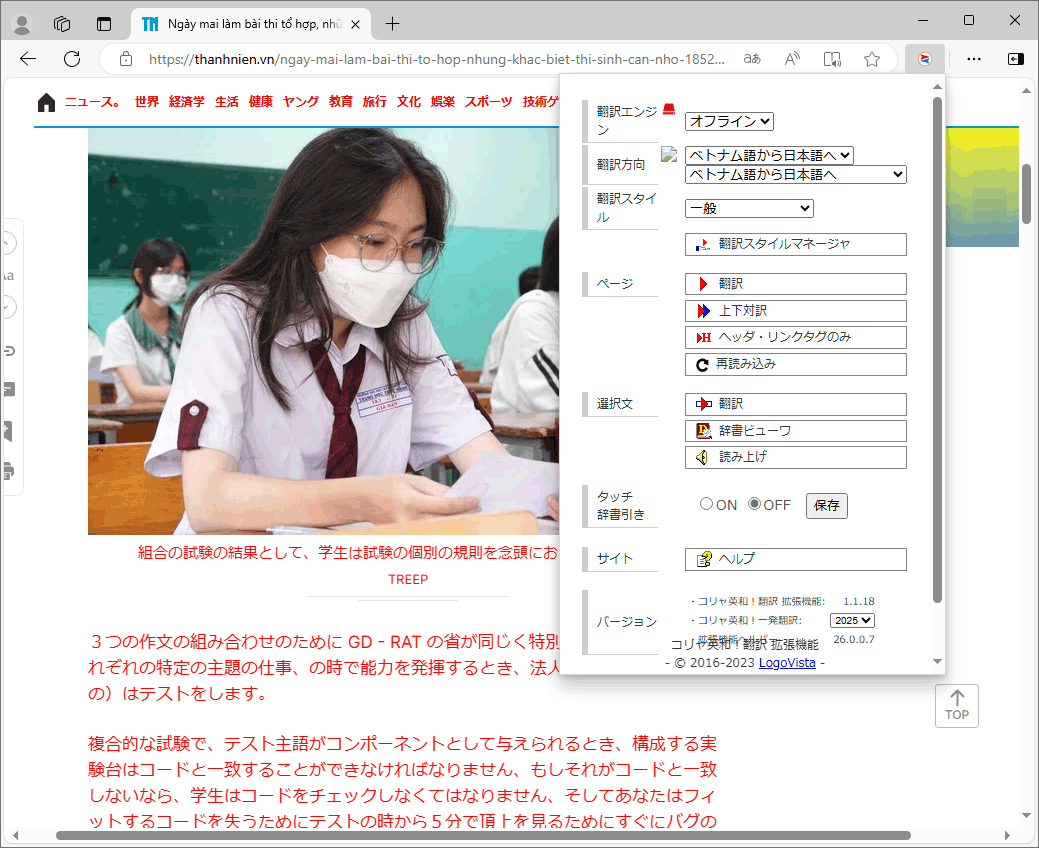Screen dimensions: 1039x848
Task: Expand the 翻訳スタイル 一般 dropdown
Action: pyautogui.click(x=749, y=208)
